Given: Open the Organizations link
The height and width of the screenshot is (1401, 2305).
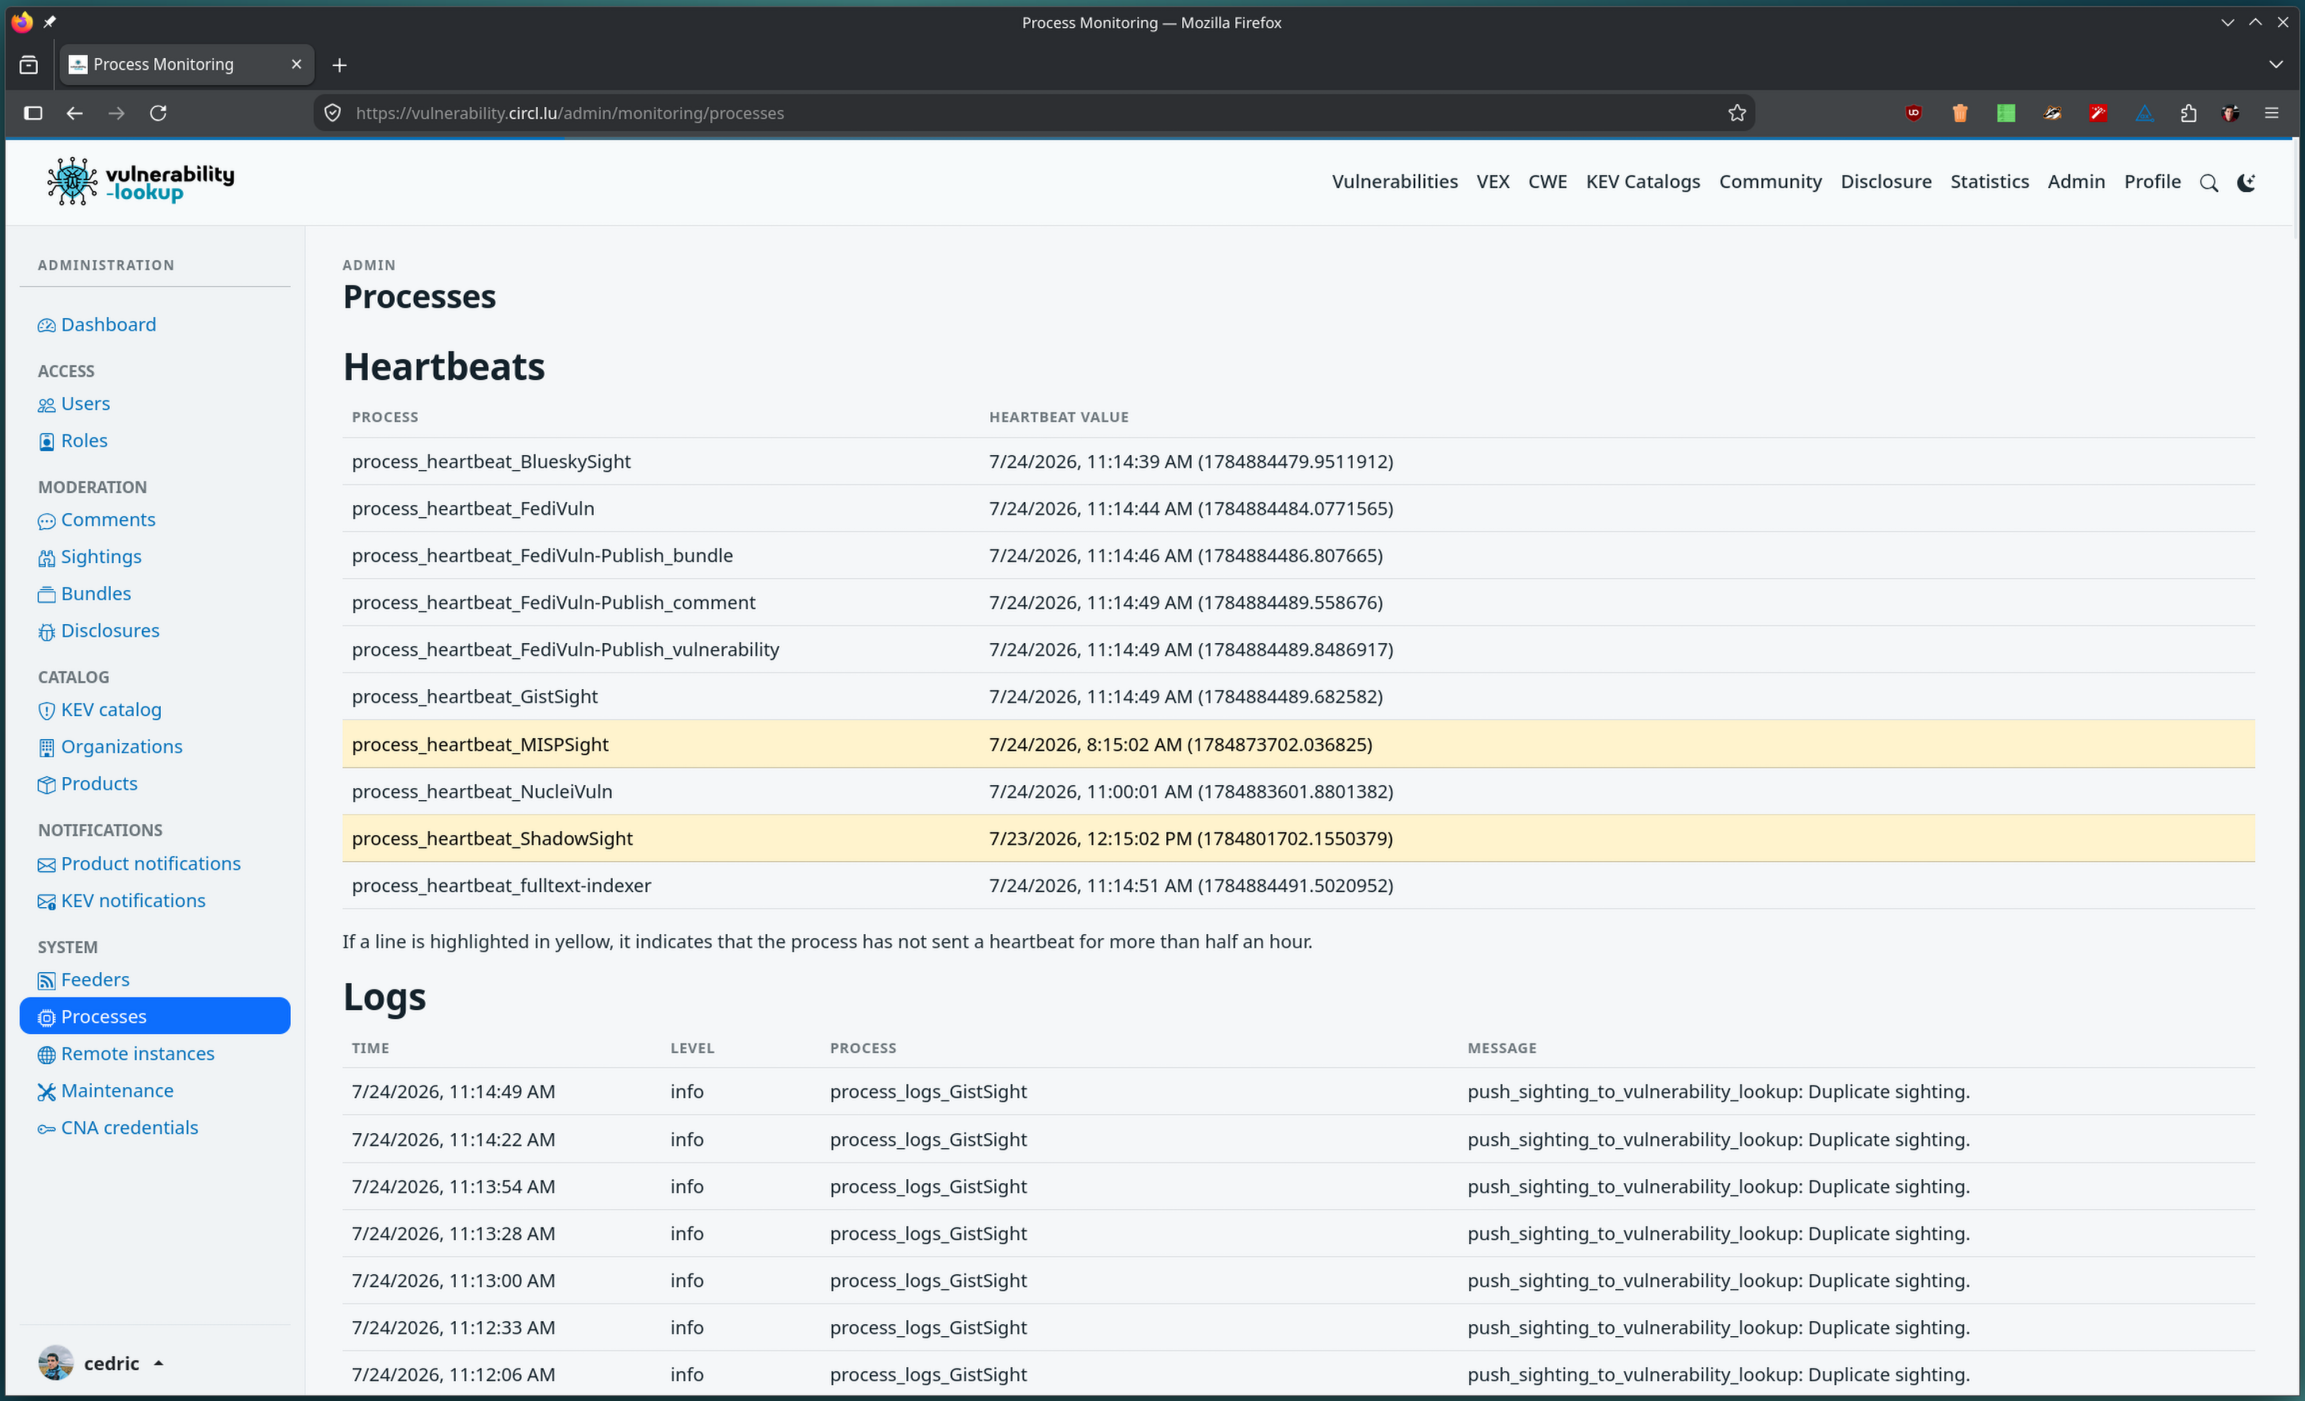Looking at the screenshot, I should (121, 746).
